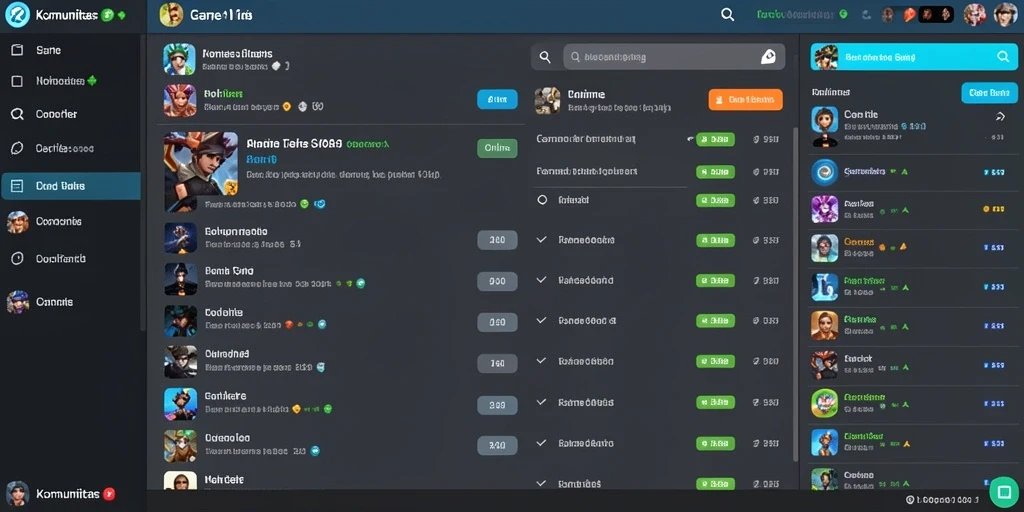Toggle the bottommost checkmark in the middle panel list
This screenshot has width=1024, height=512.
click(541, 484)
